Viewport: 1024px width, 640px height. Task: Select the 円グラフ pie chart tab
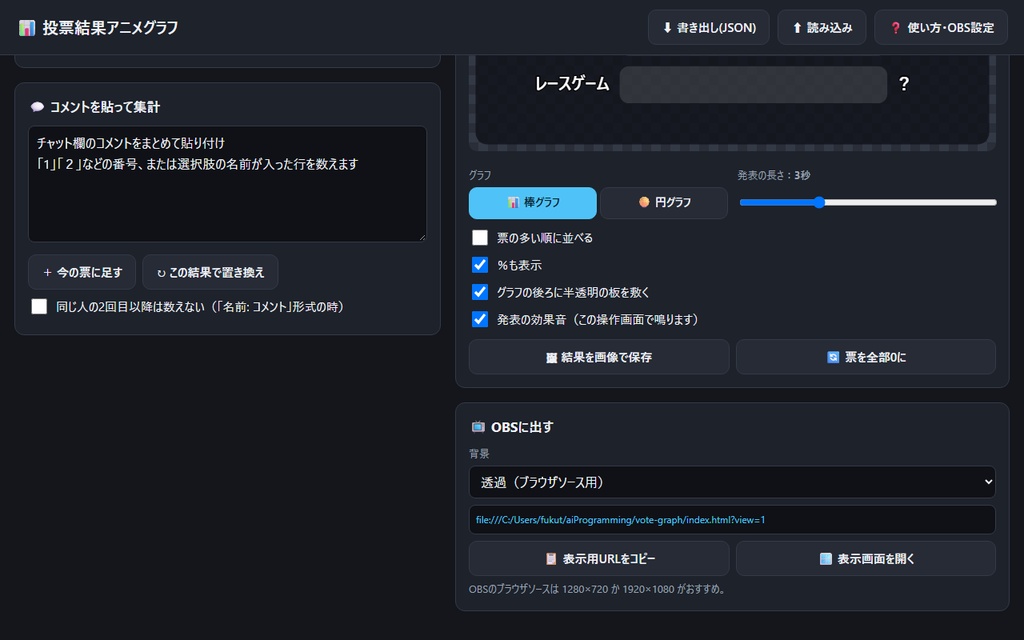664,202
